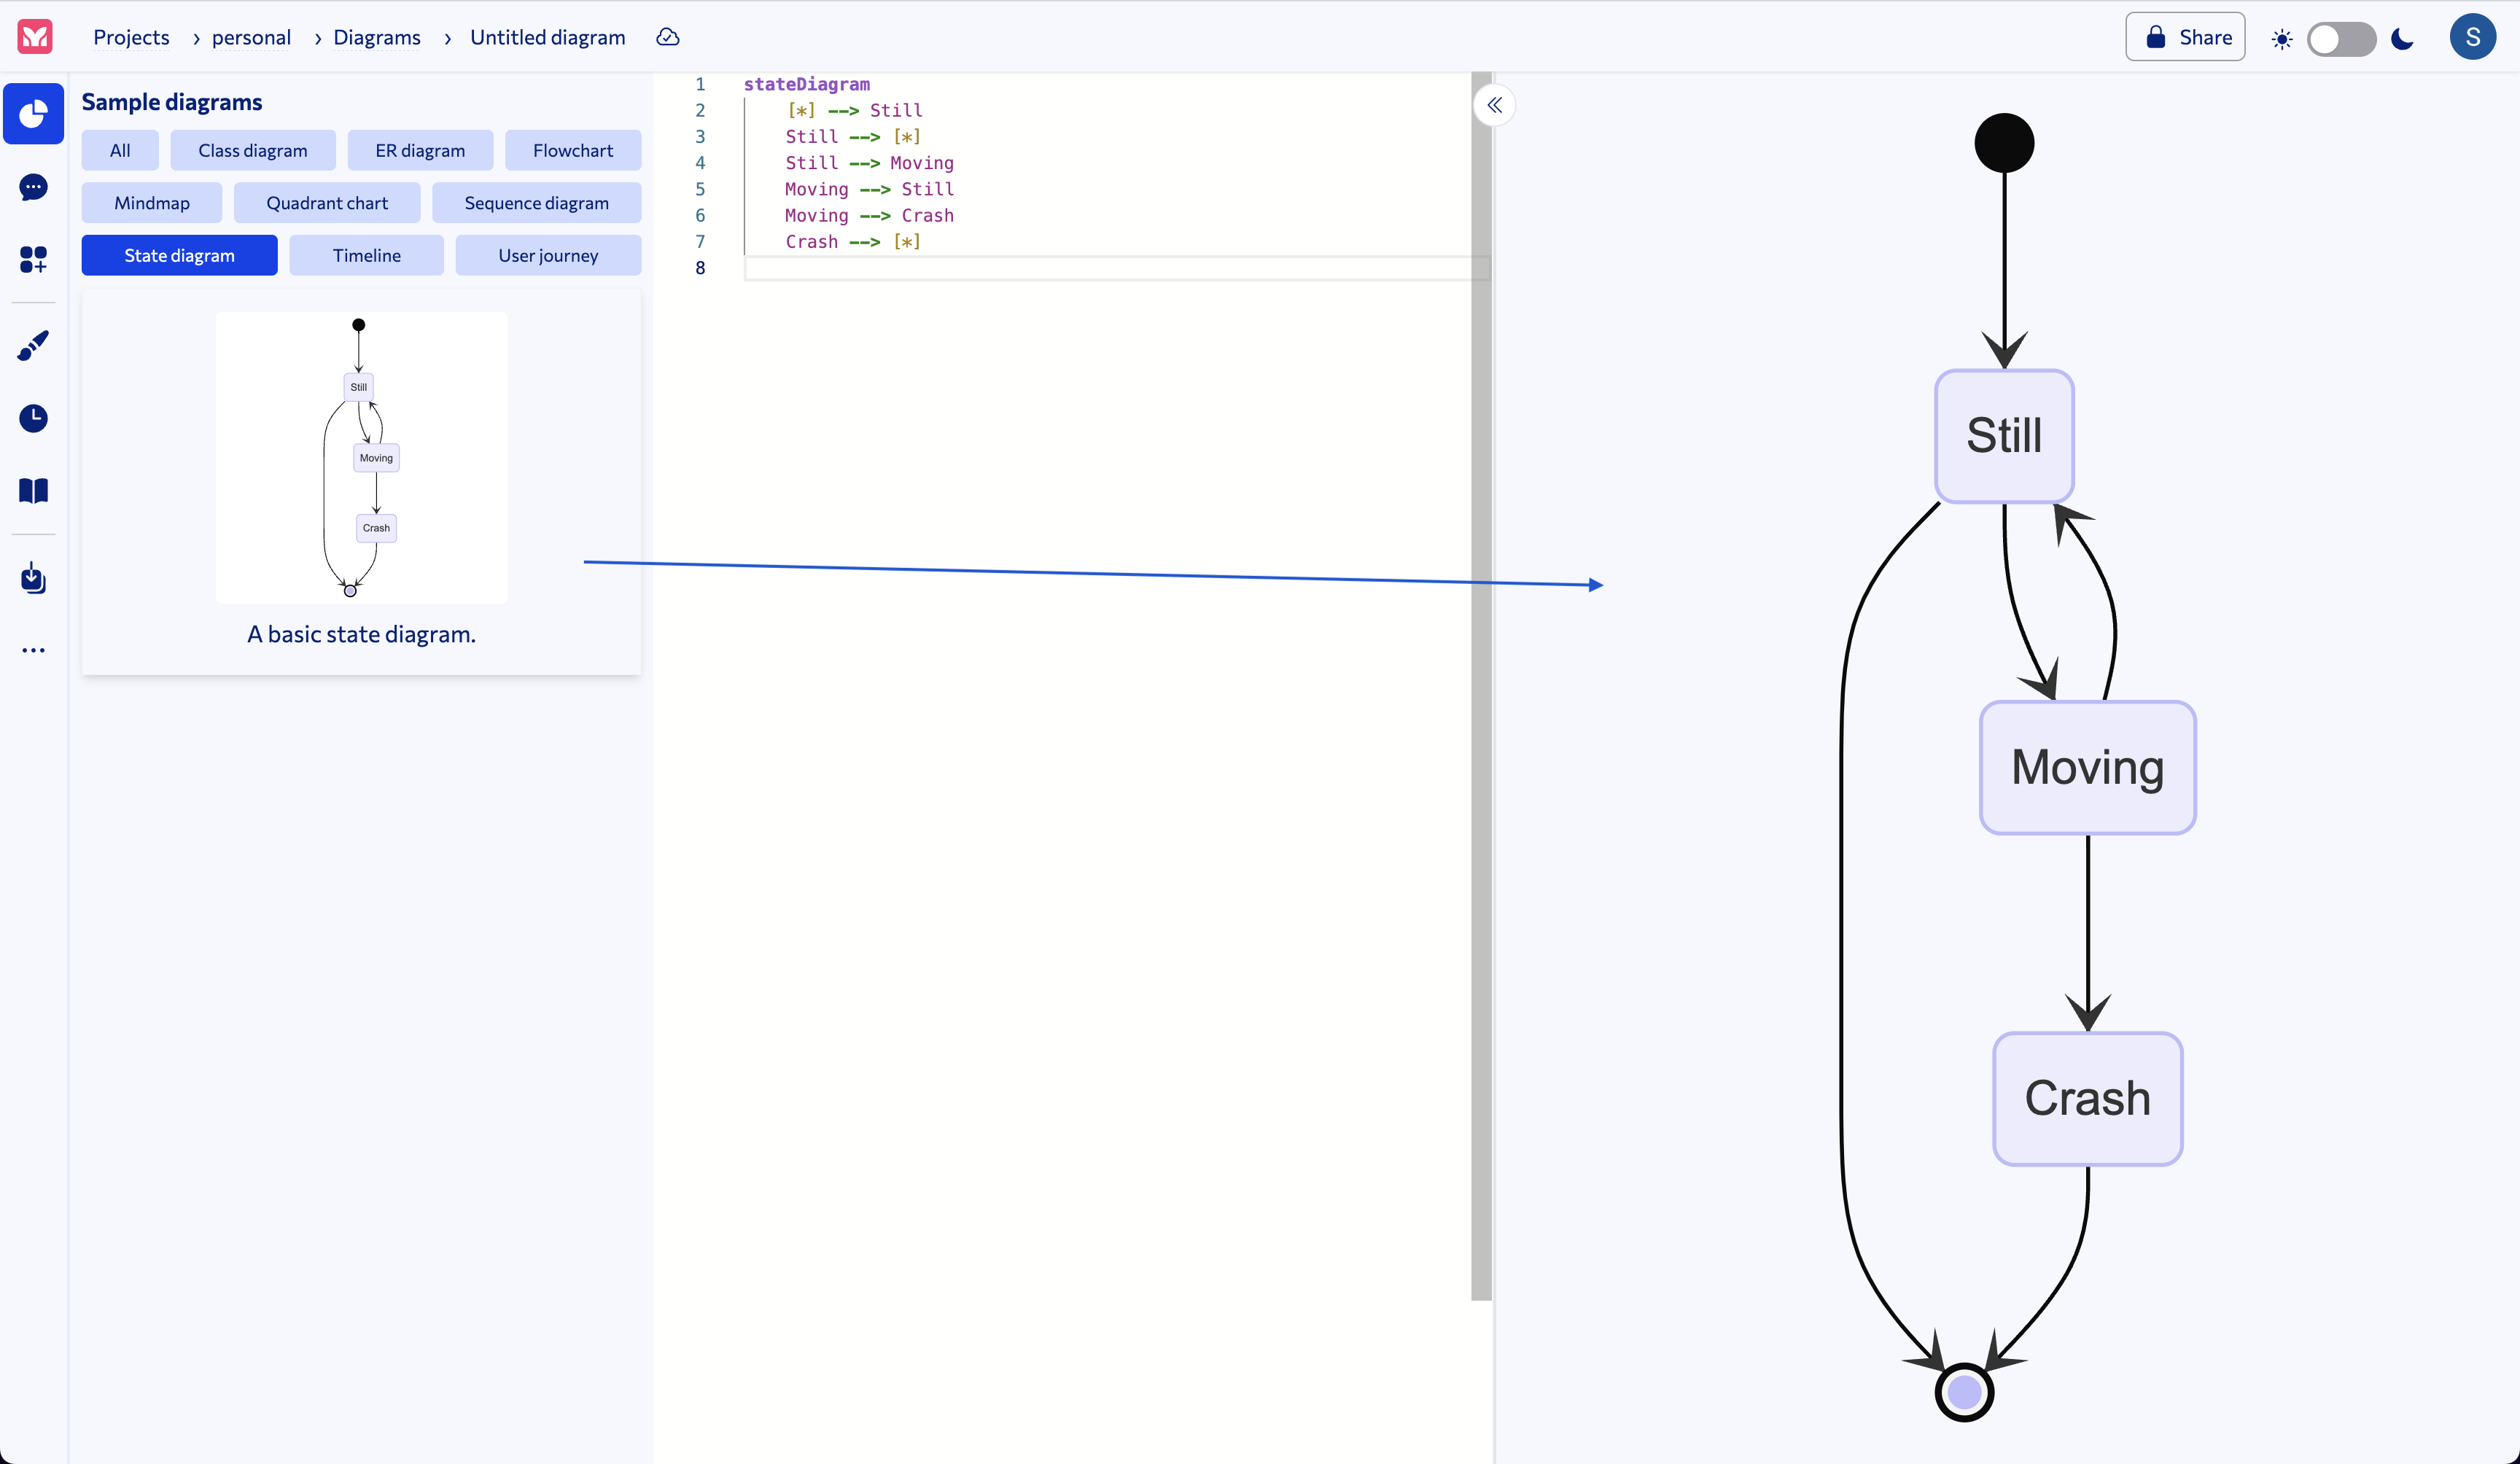This screenshot has width=2520, height=1464.
Task: Open the templates/plugins panel
Action: (x=33, y=259)
